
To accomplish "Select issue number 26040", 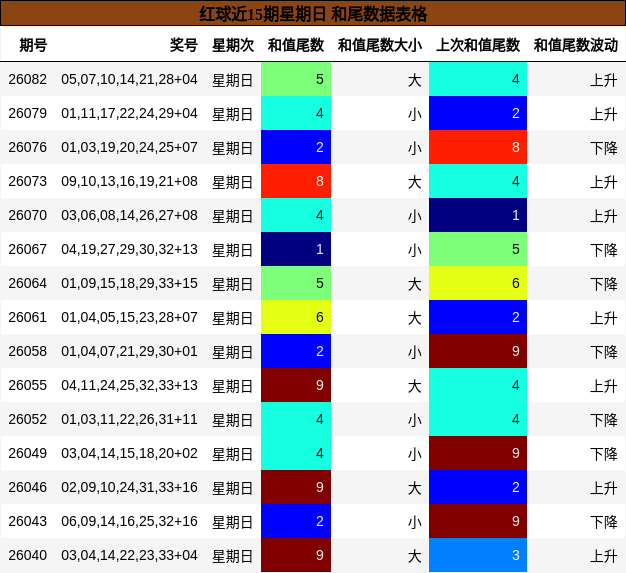I will point(28,555).
